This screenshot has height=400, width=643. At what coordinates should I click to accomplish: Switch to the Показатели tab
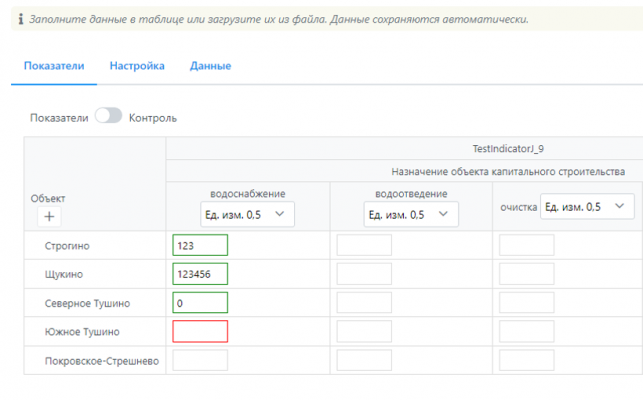pos(54,66)
